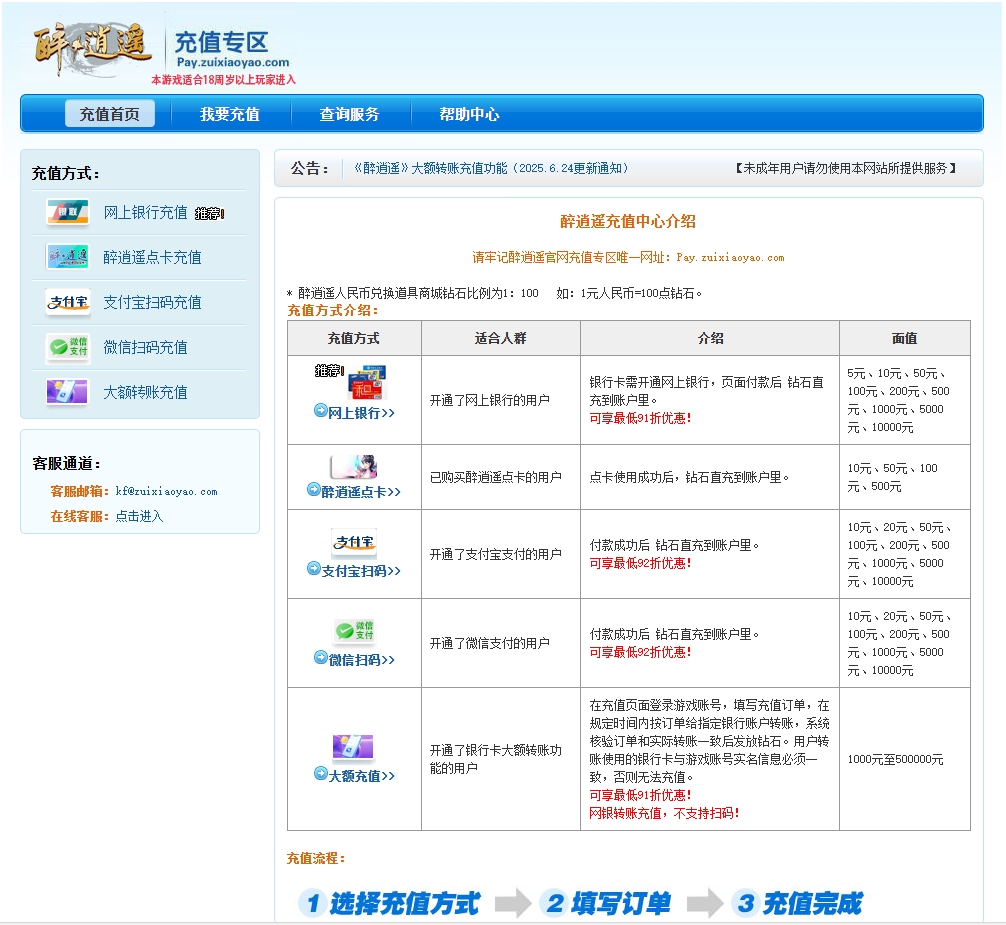
Task: Click the blue arrow icon before 微信扫码>>
Action: pos(320,658)
